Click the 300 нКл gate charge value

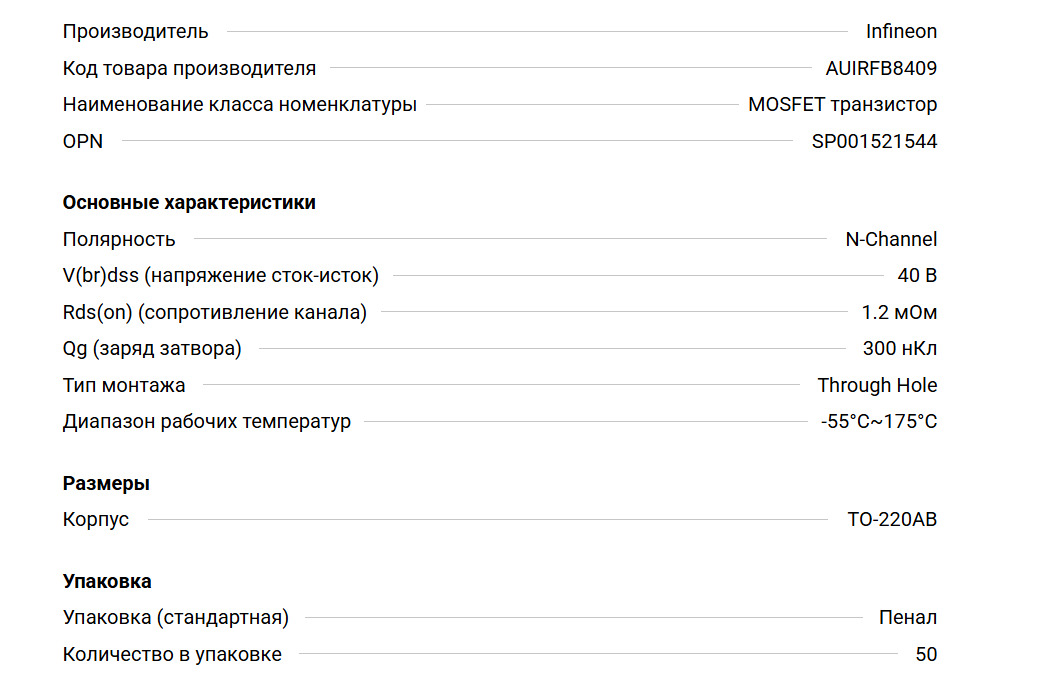pyautogui.click(x=900, y=349)
